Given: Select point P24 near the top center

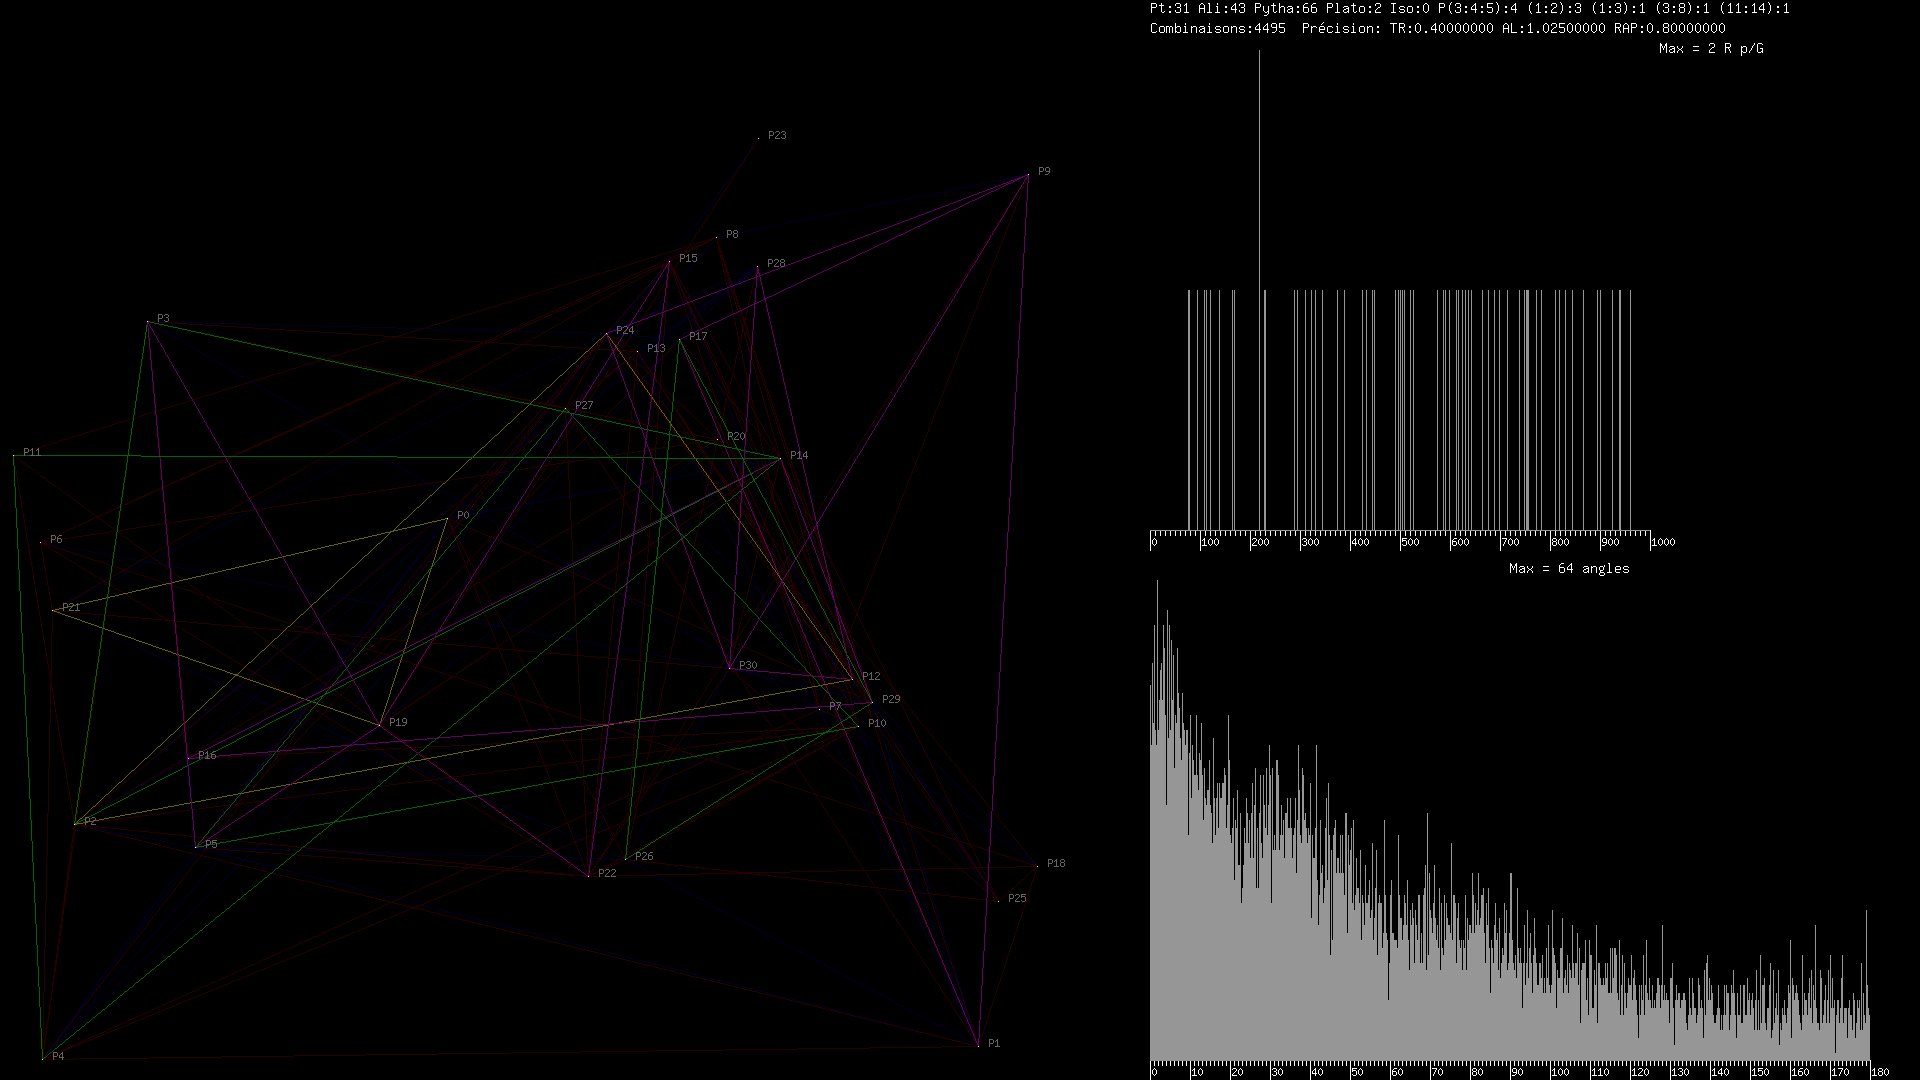Looking at the screenshot, I should (607, 334).
